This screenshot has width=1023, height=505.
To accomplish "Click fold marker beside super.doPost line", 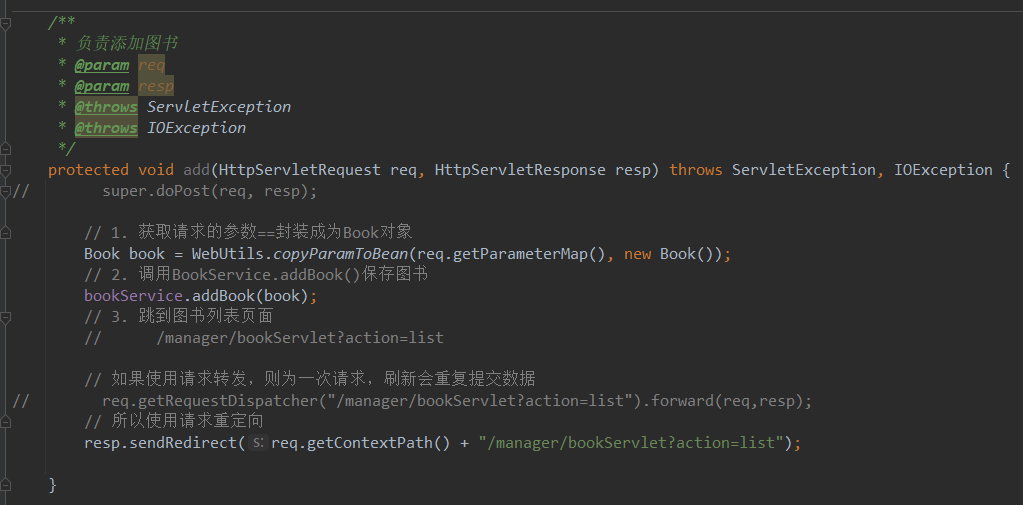I will click(x=6, y=191).
